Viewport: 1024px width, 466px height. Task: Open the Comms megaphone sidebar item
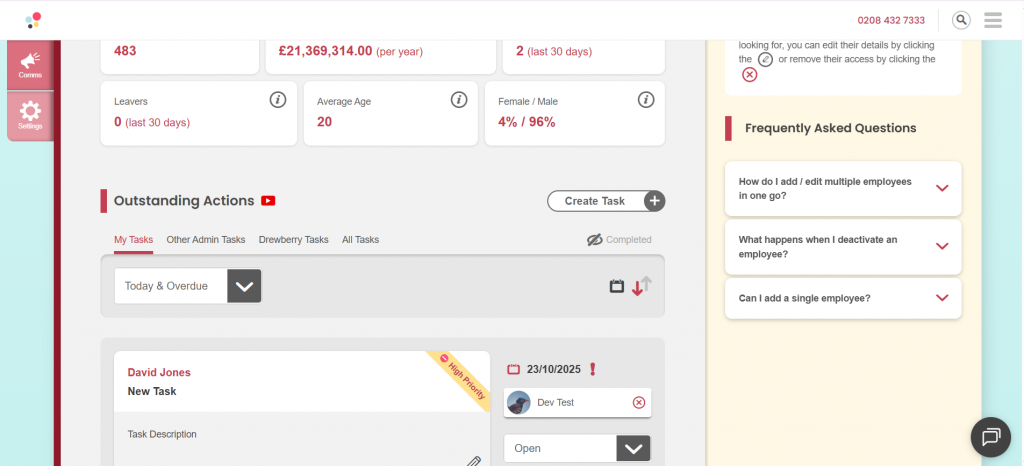point(30,65)
